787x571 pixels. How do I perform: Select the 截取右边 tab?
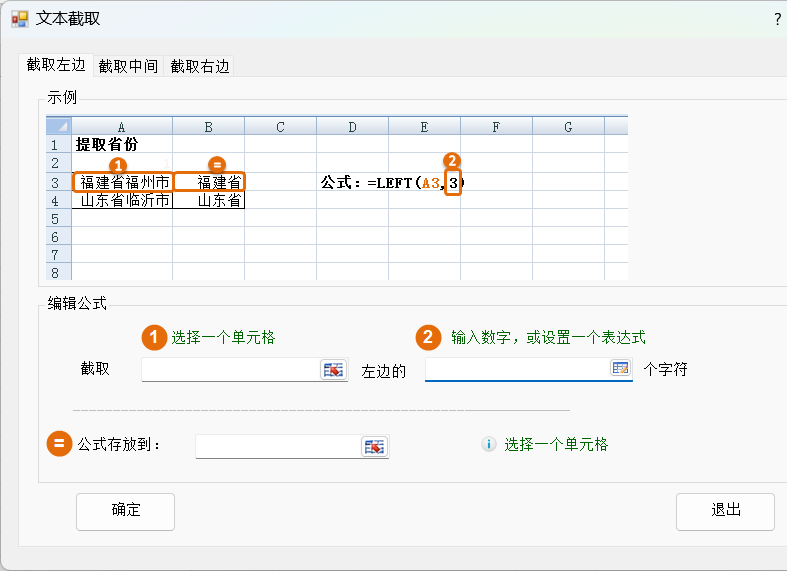click(200, 66)
